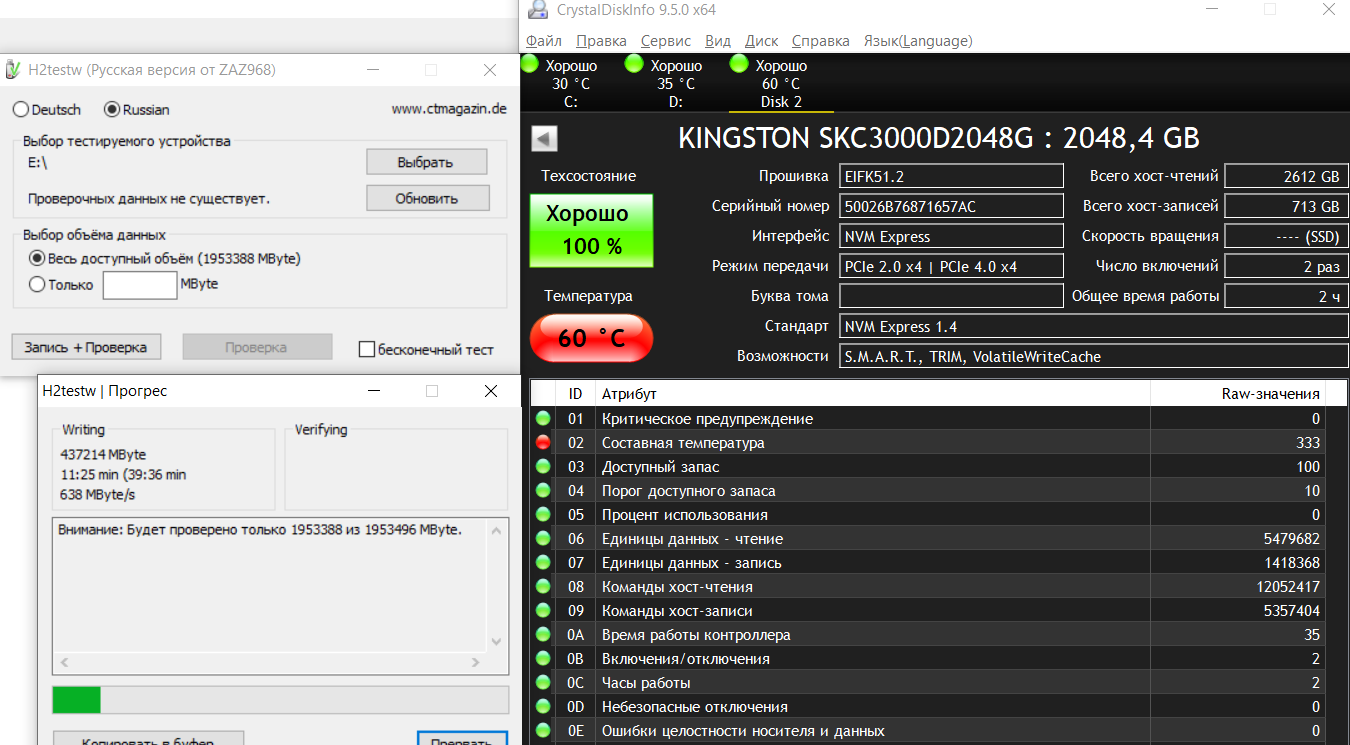Open Справка menu
Screen dimensions: 1350x745
(821, 41)
